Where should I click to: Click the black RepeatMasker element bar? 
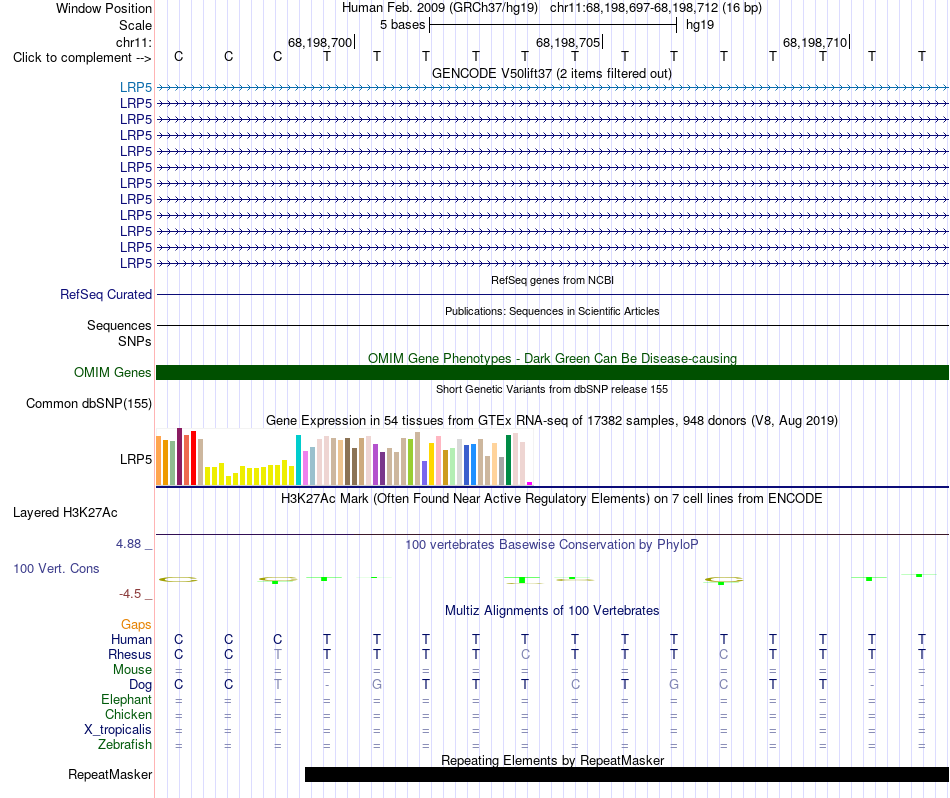tap(626, 774)
